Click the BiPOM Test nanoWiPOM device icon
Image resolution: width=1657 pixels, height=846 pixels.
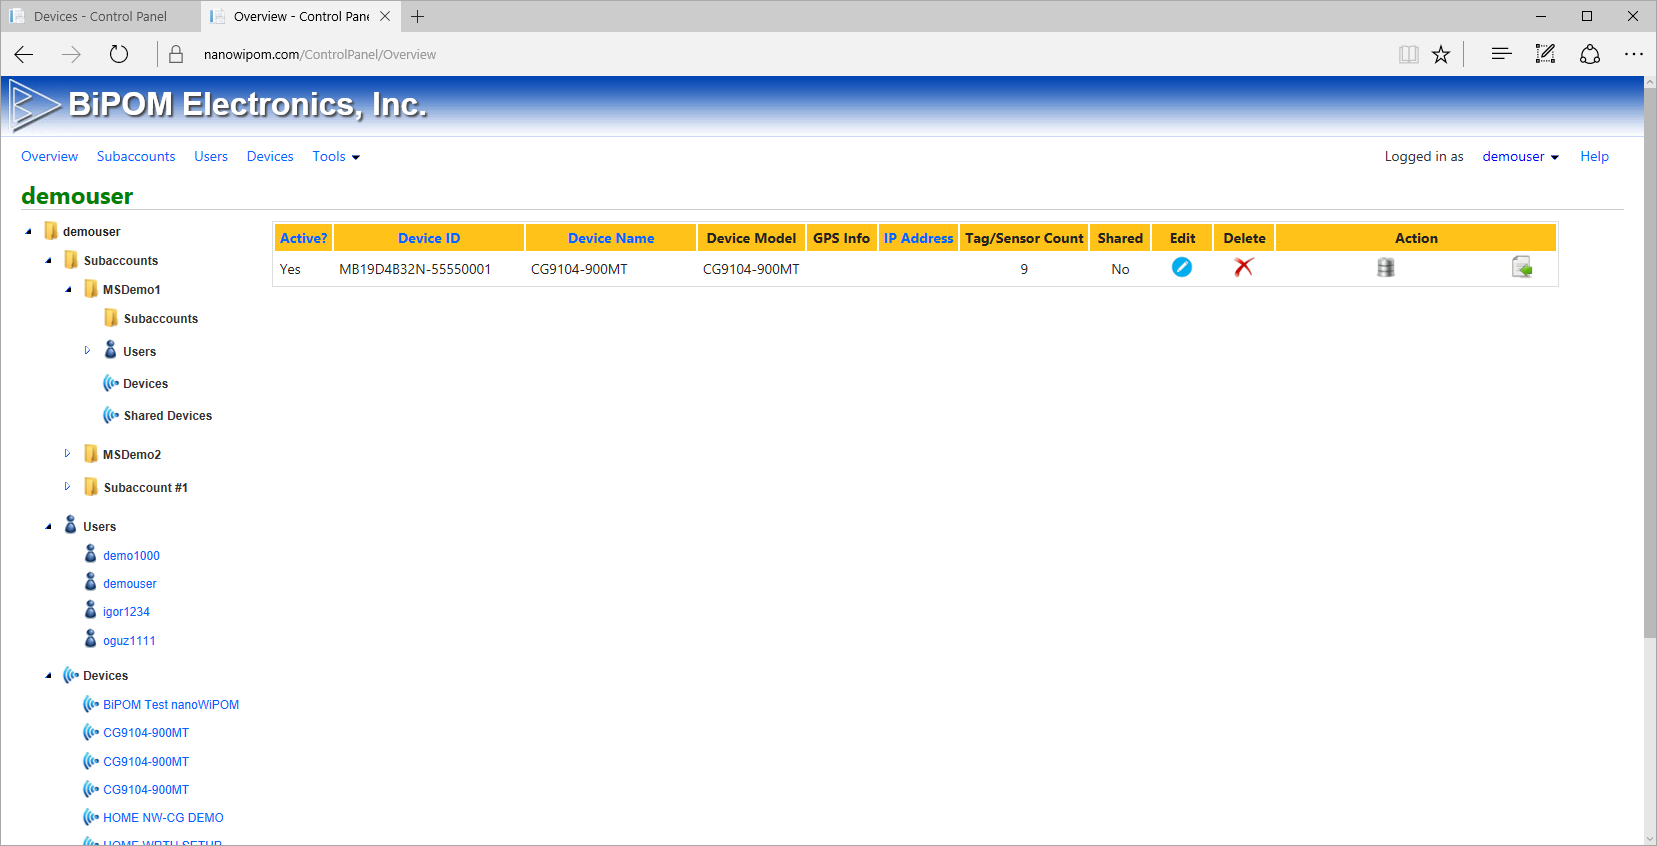91,704
